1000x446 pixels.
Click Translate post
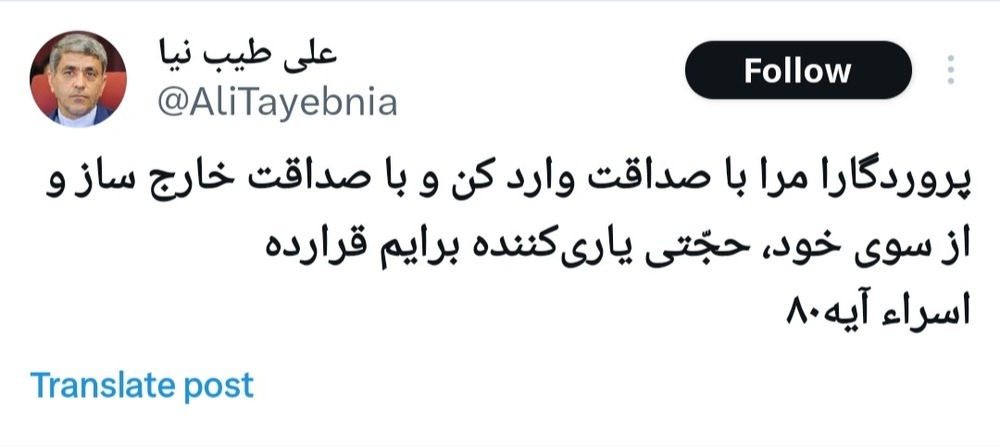[x=142, y=385]
